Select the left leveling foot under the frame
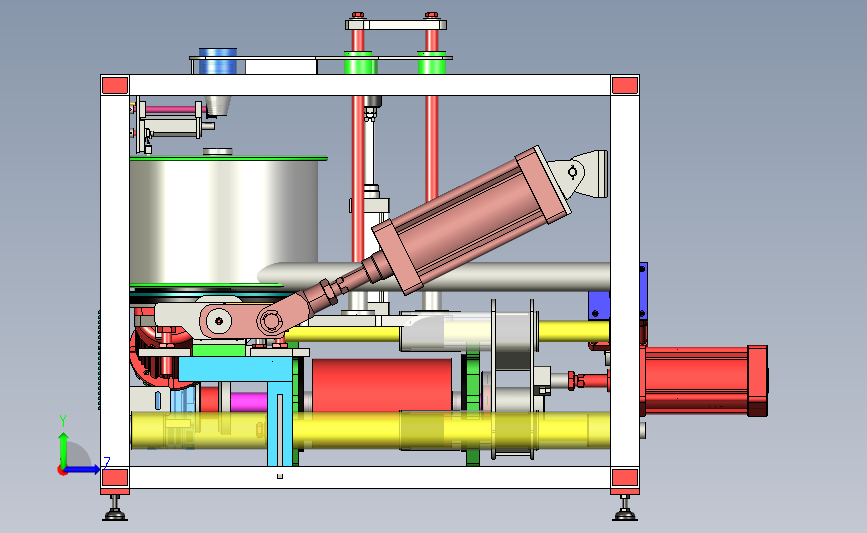This screenshot has height=533, width=867. coord(115,509)
